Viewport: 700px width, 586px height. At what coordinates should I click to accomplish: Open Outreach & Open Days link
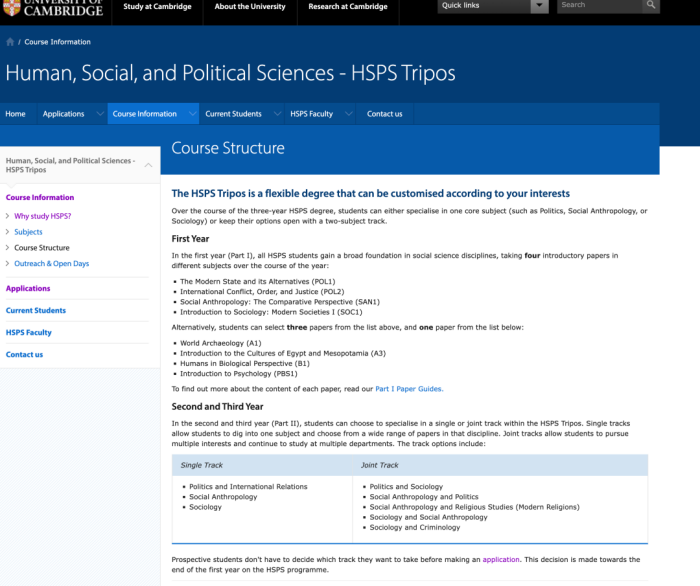(x=51, y=263)
